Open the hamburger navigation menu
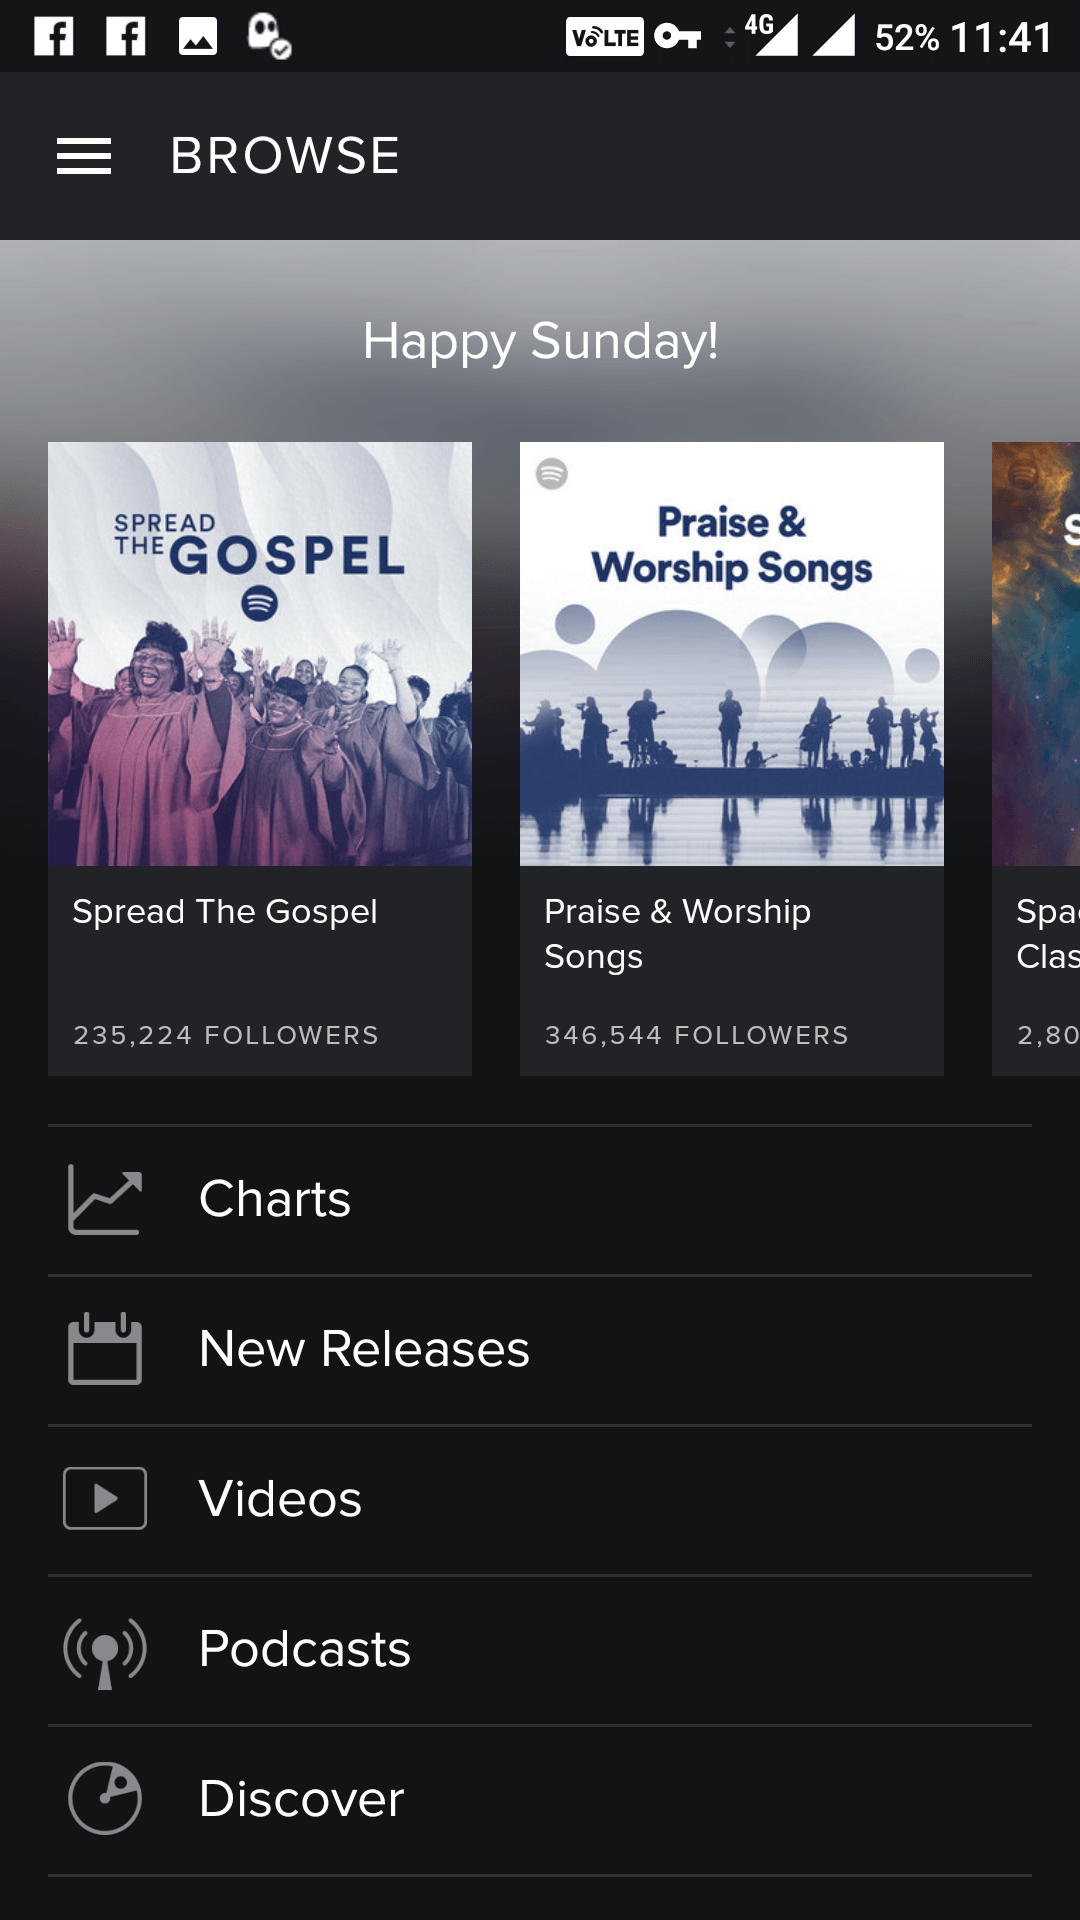 pos(84,156)
